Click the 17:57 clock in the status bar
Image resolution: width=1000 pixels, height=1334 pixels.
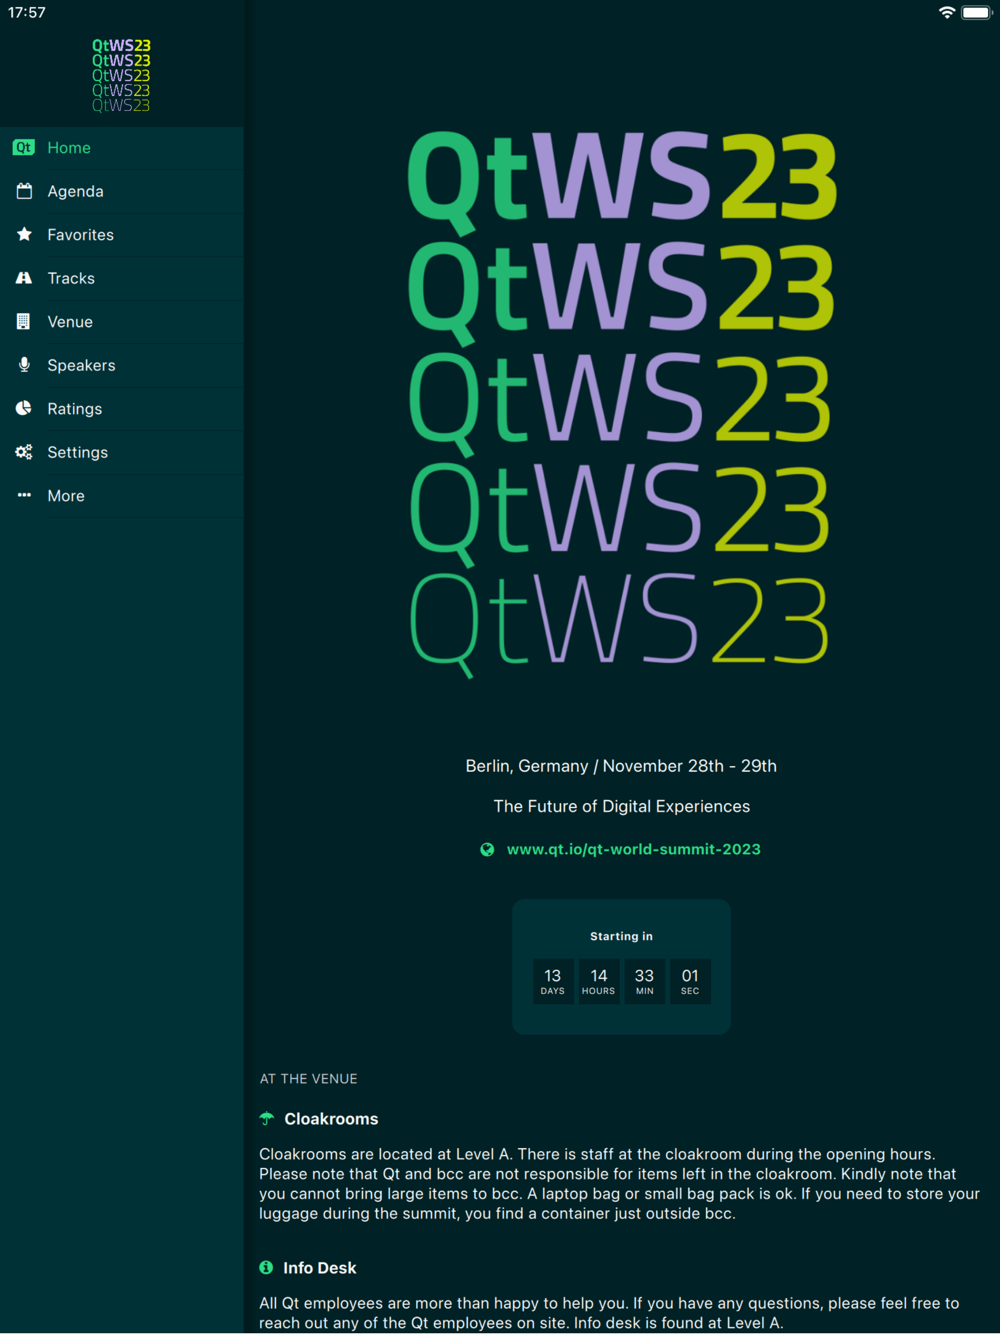27,12
